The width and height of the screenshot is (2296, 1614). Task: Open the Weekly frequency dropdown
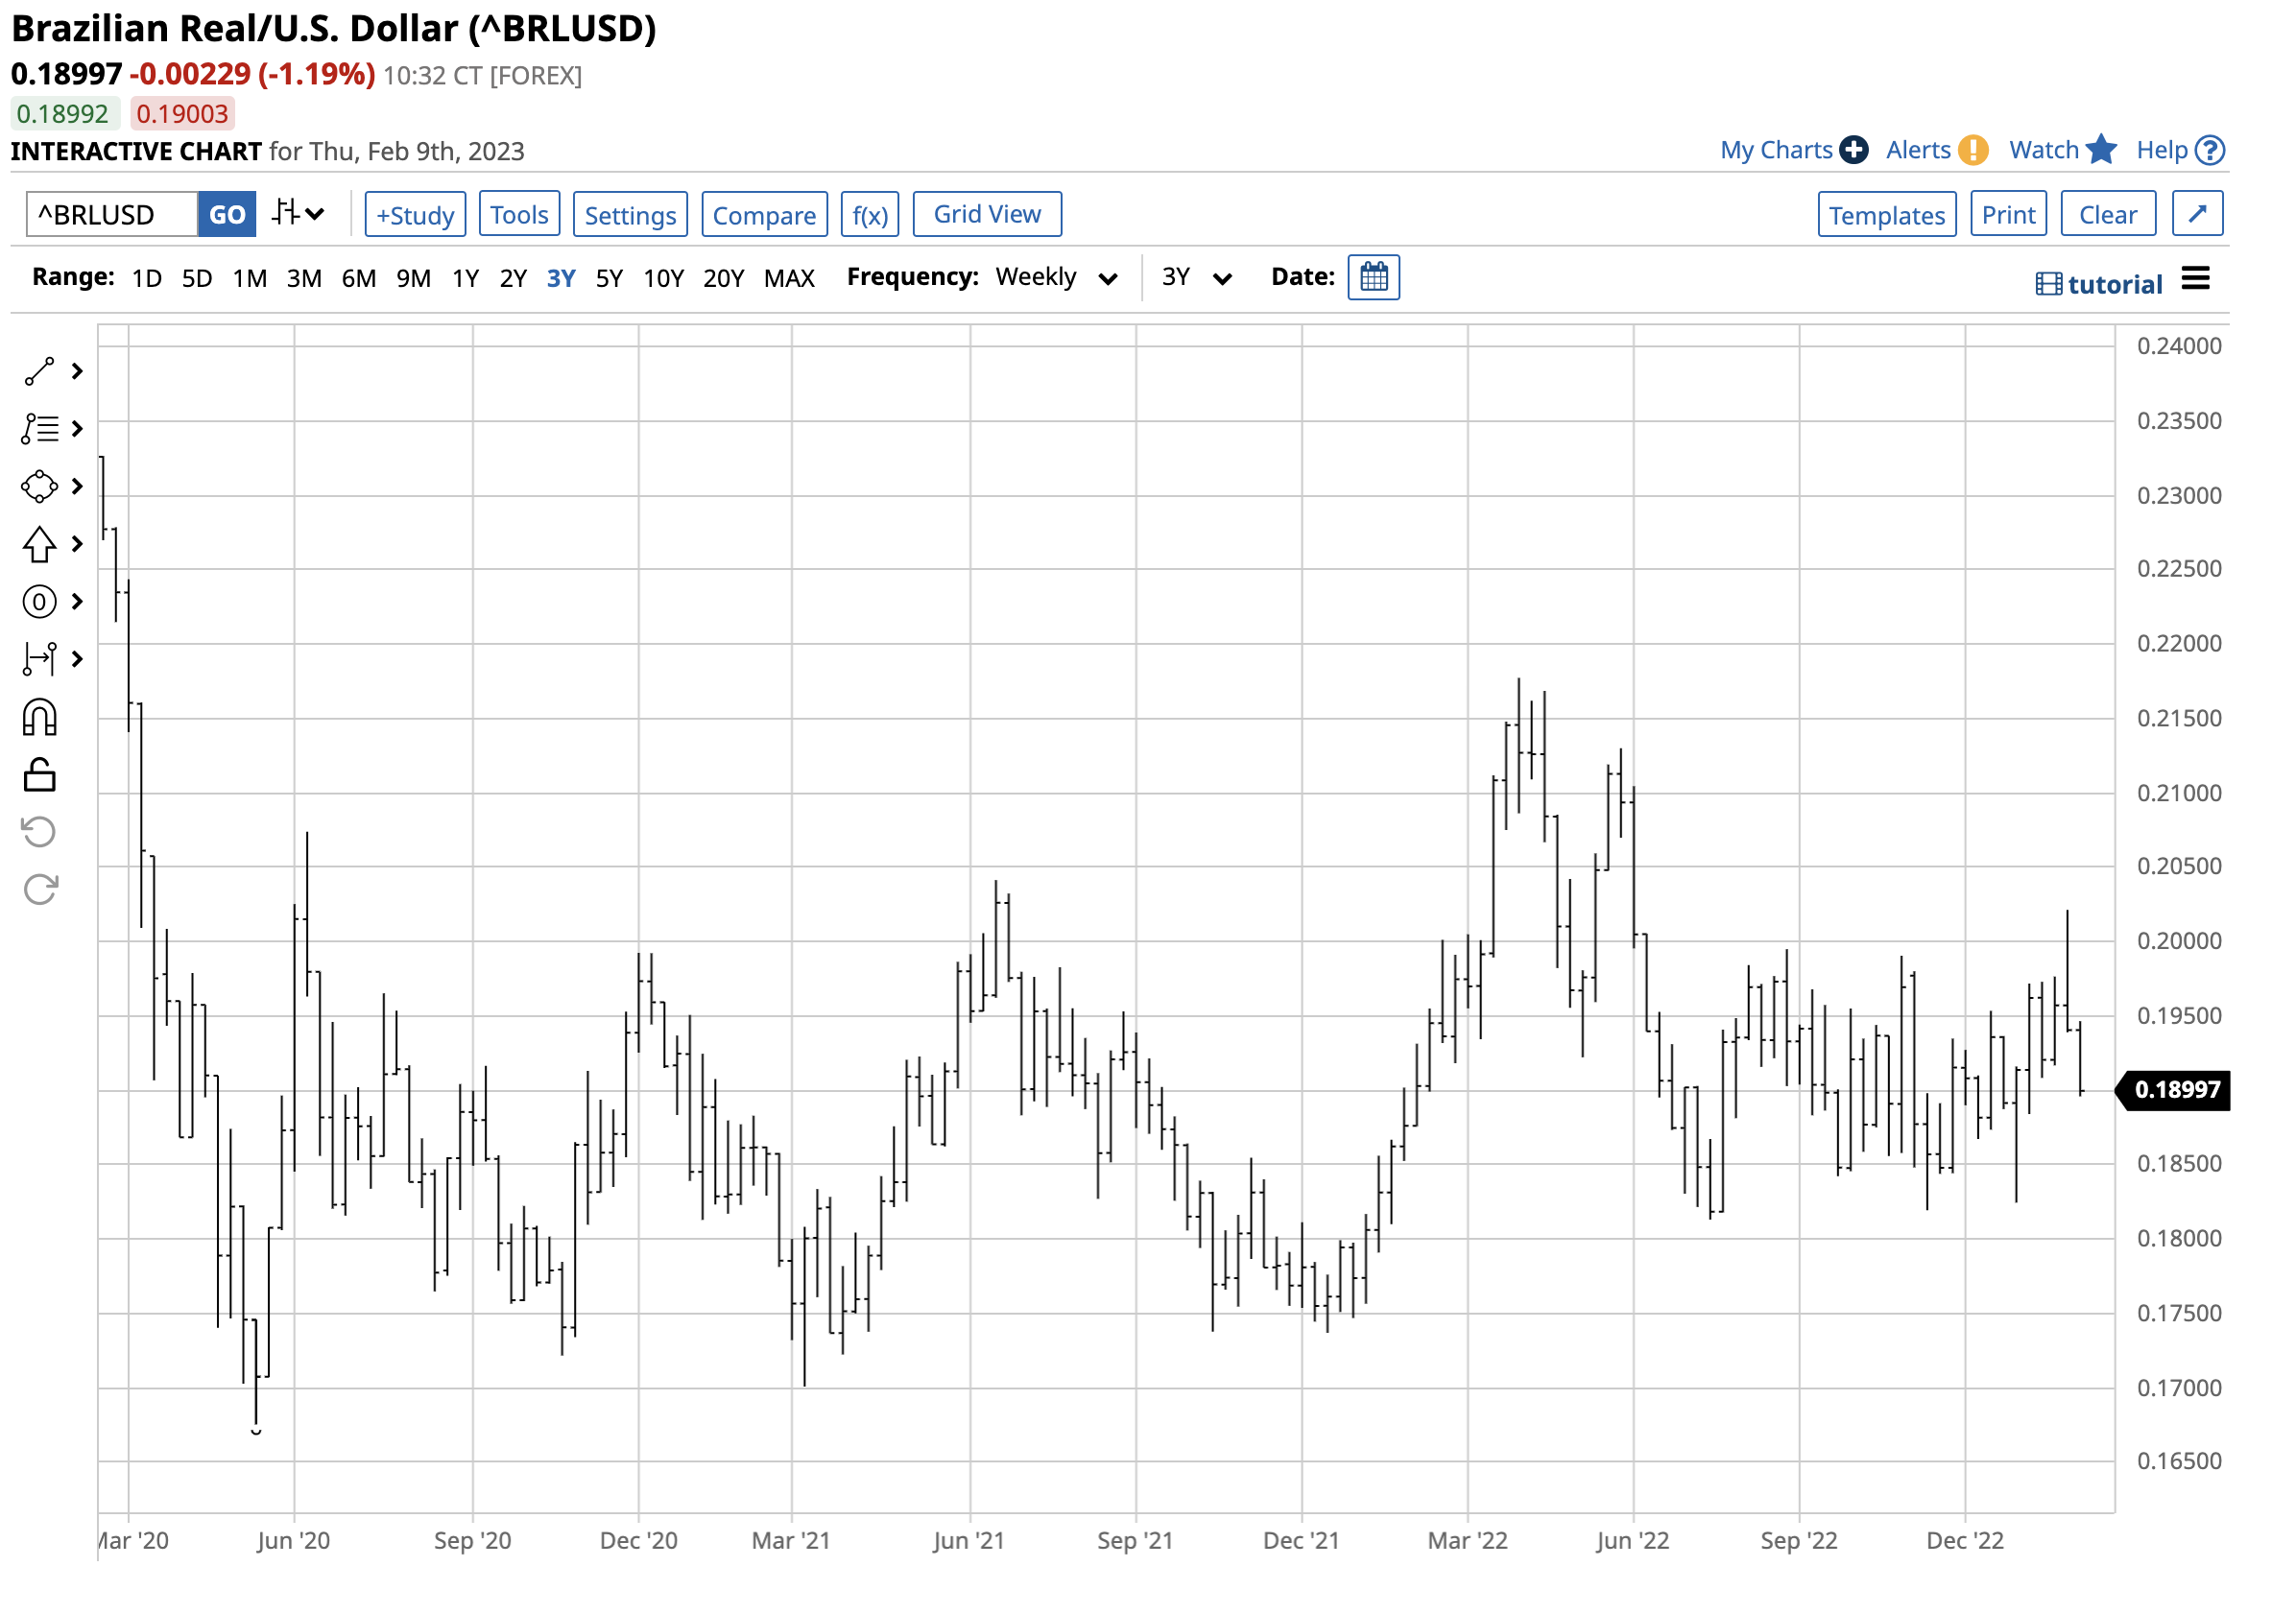click(1057, 278)
